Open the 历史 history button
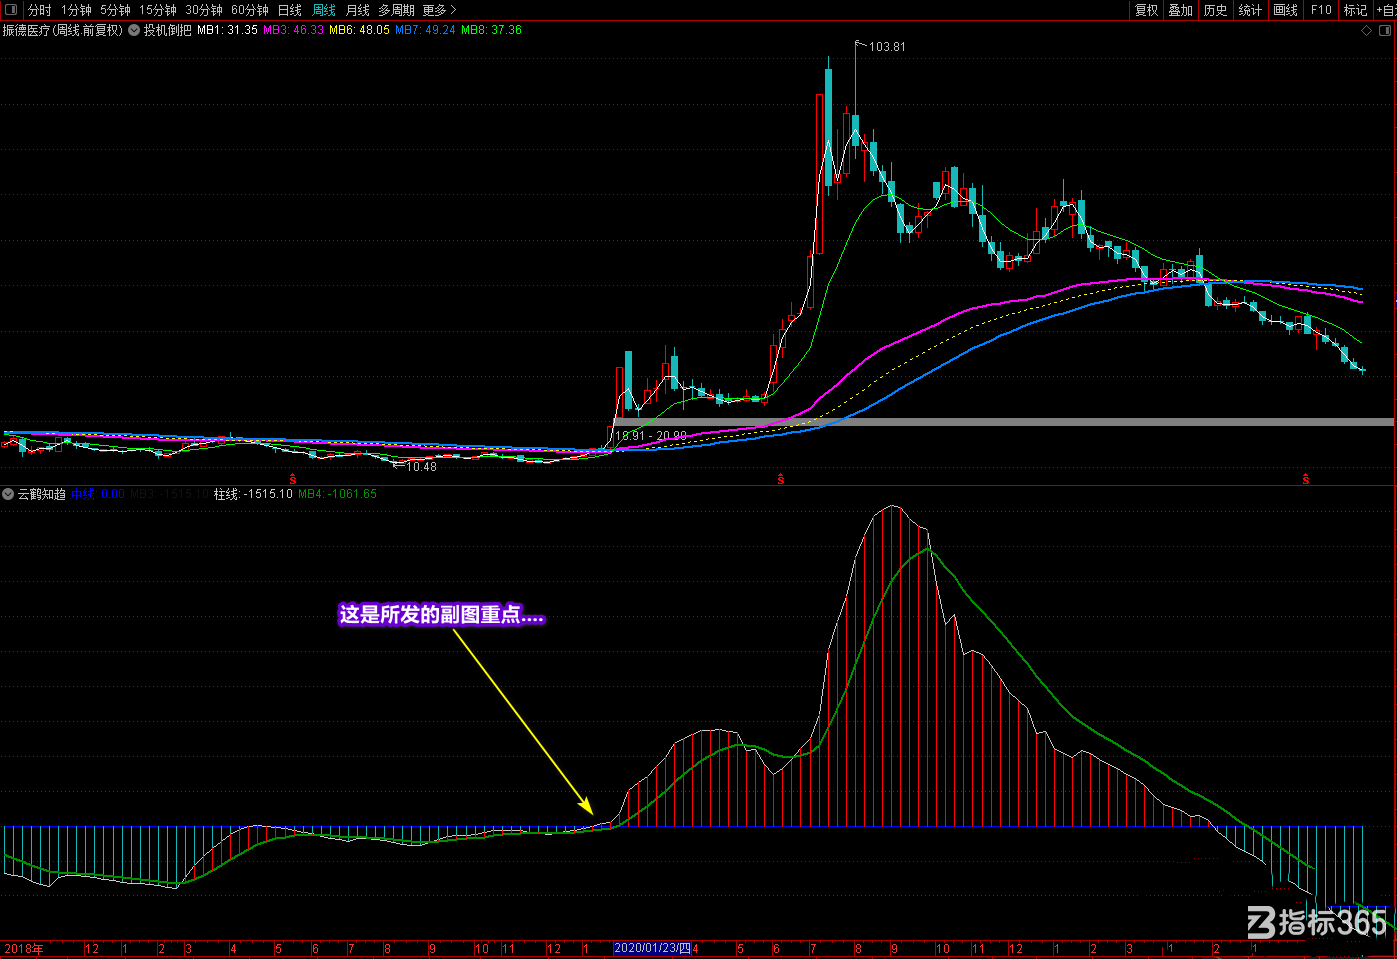The width and height of the screenshot is (1397, 959). [1215, 10]
